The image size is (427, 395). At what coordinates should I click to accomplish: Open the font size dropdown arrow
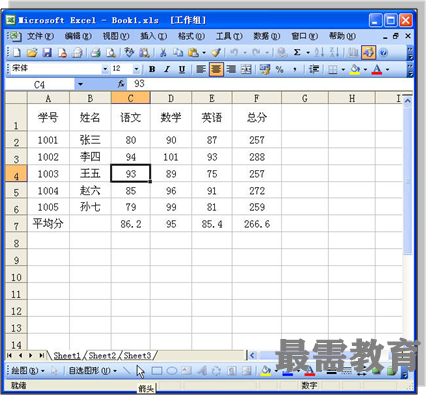coord(136,69)
